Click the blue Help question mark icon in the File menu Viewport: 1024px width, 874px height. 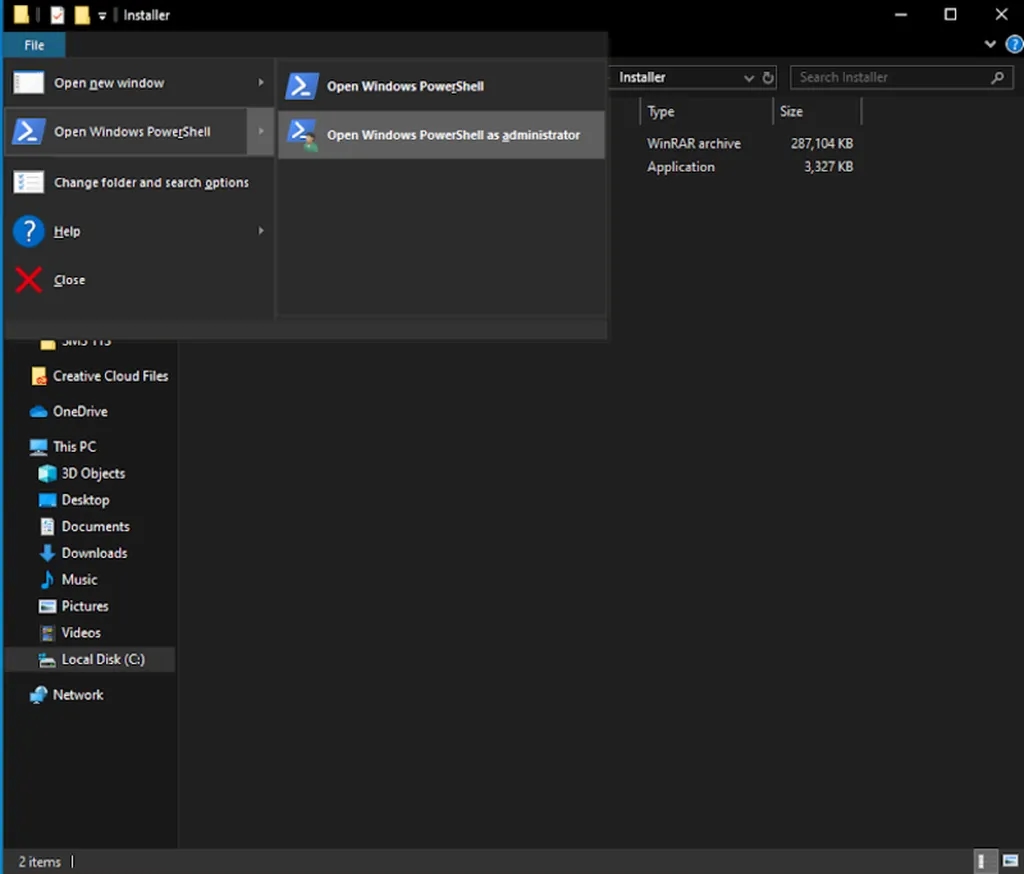[x=28, y=231]
